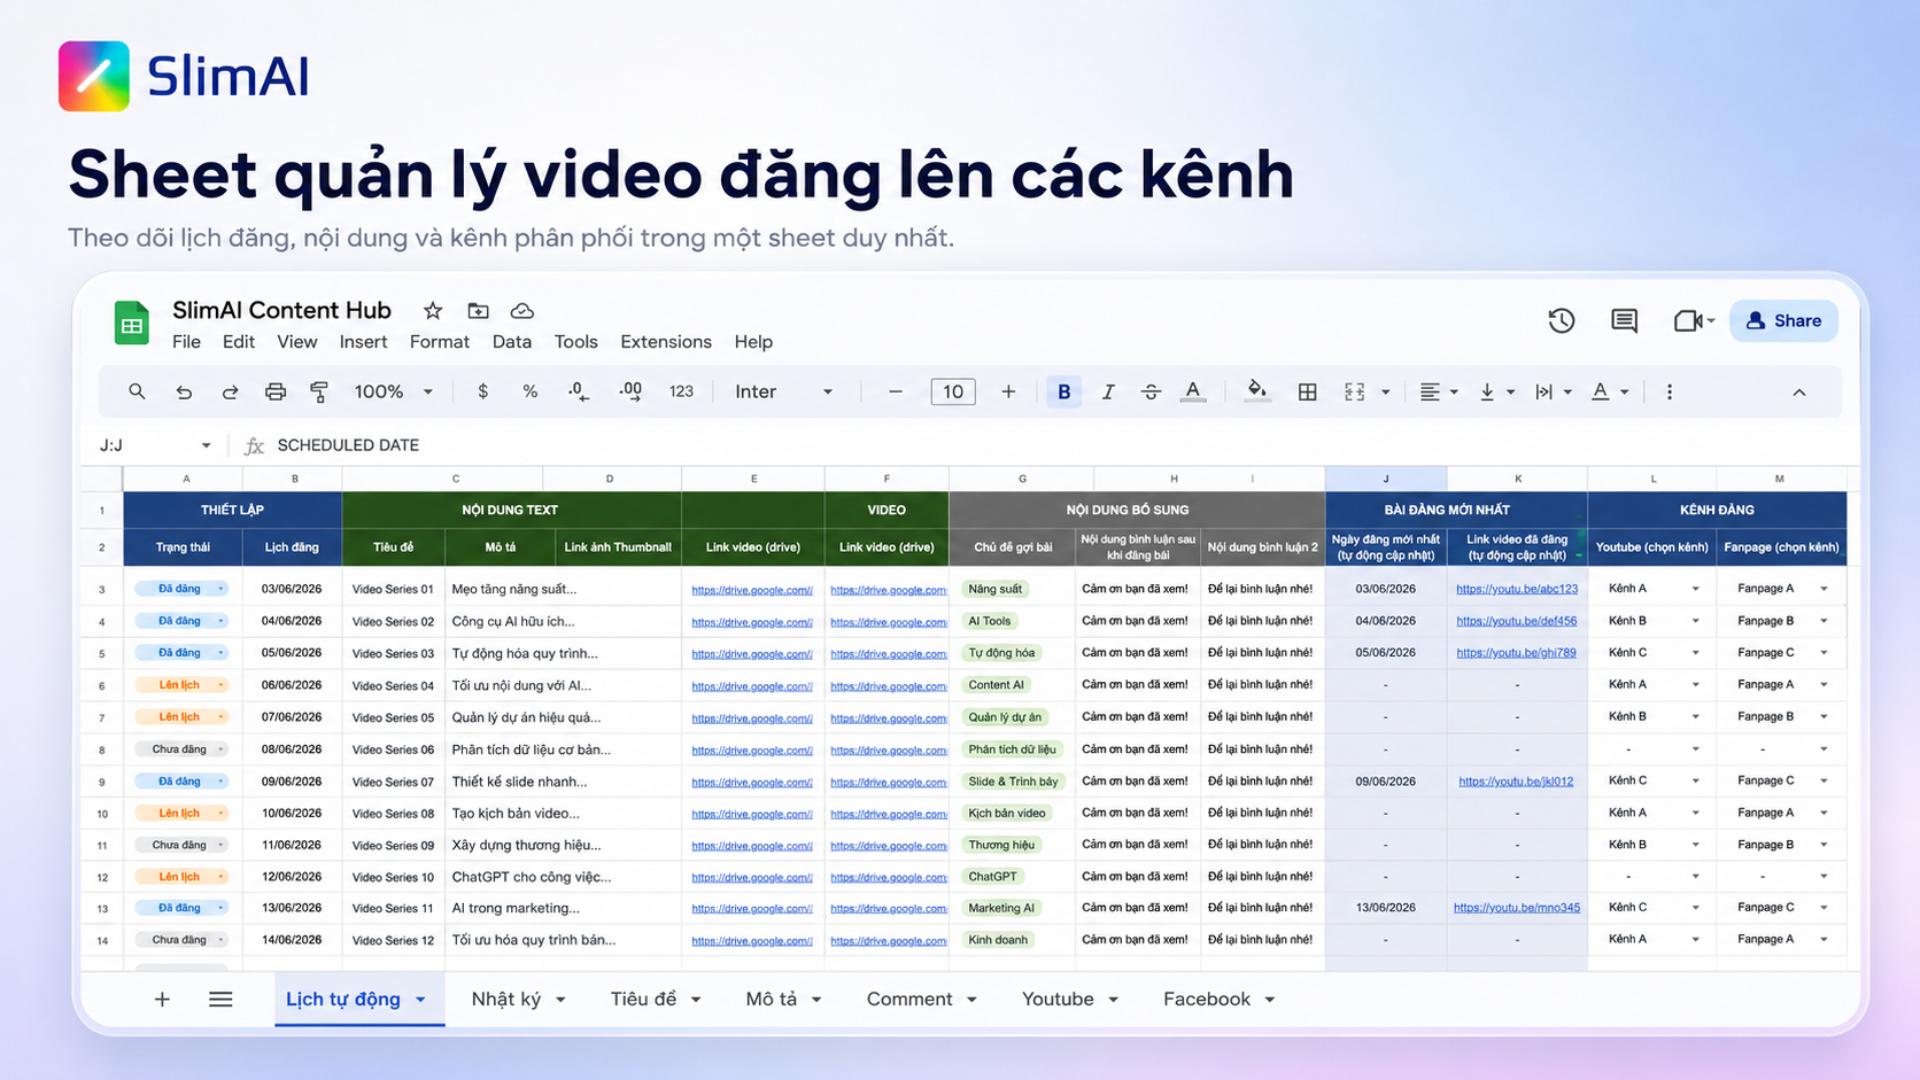The width and height of the screenshot is (1920, 1080).
Task: Open the Inter font dropdown
Action: click(x=784, y=392)
